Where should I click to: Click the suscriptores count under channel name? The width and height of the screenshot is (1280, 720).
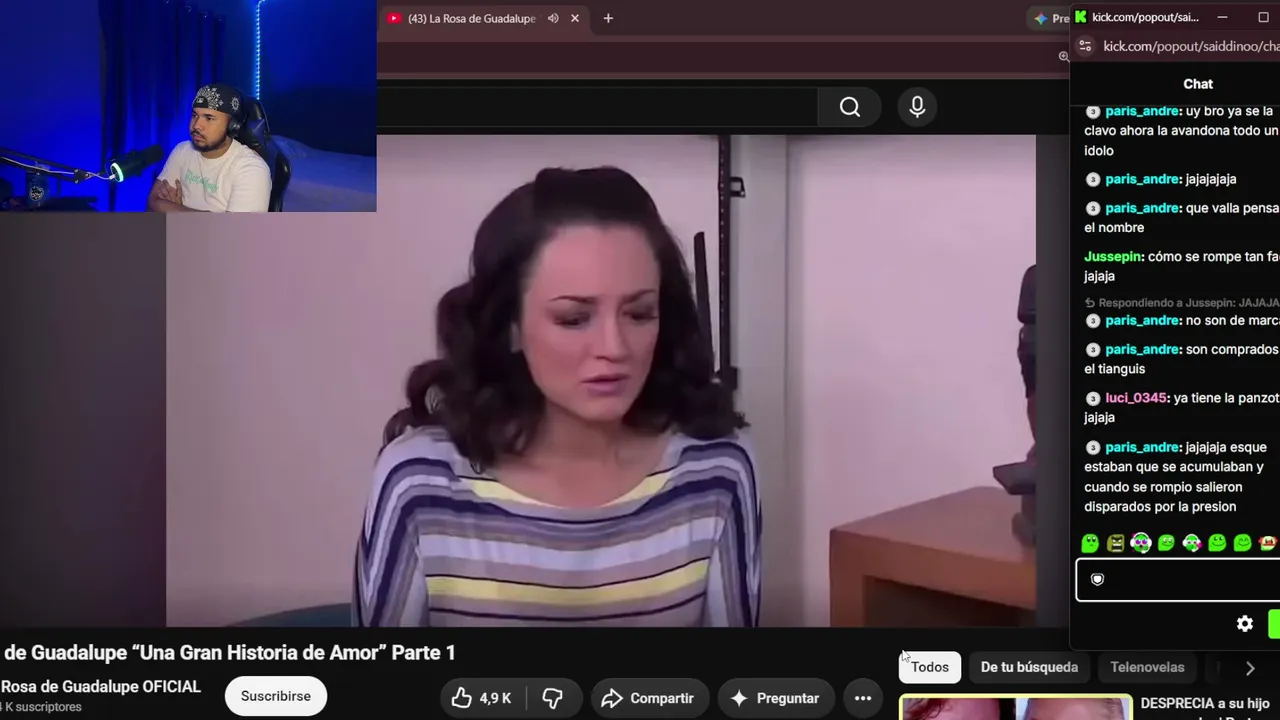click(x=41, y=707)
